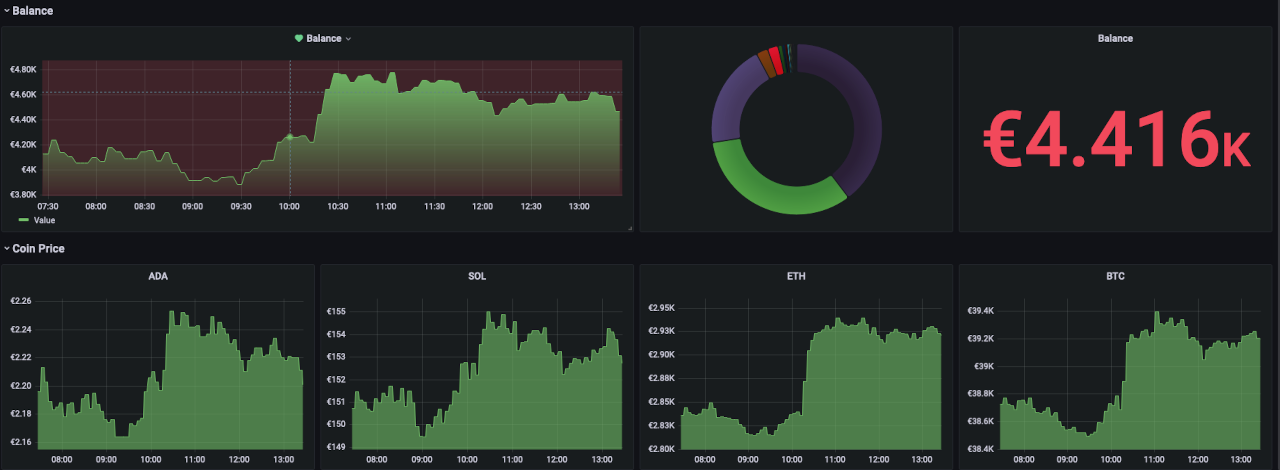Collapse the Balance dashboard row
This screenshot has height=470, width=1280.
point(28,10)
